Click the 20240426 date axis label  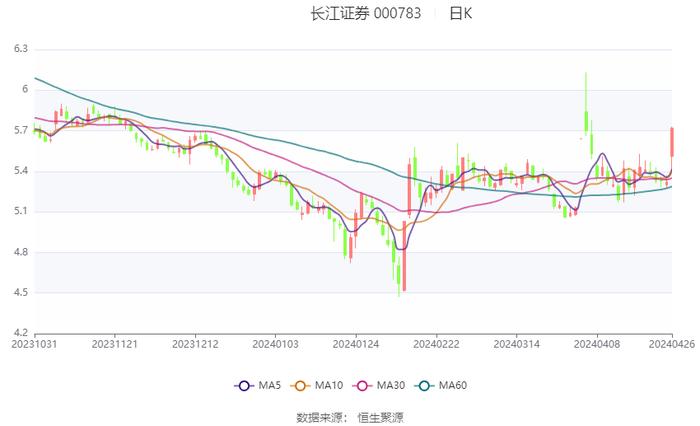tap(670, 343)
